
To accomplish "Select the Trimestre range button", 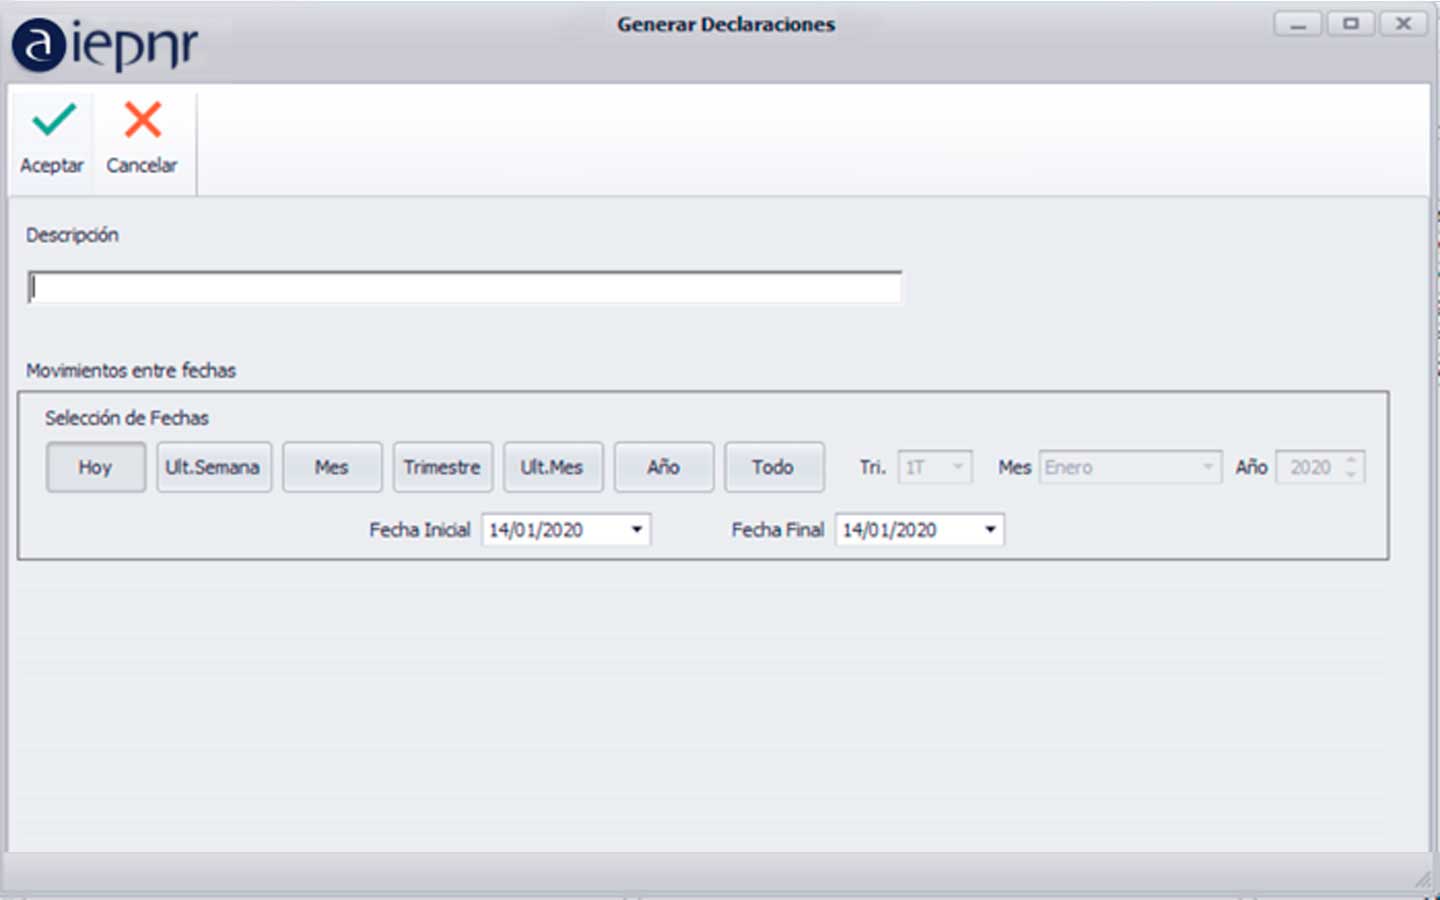I will (x=442, y=467).
